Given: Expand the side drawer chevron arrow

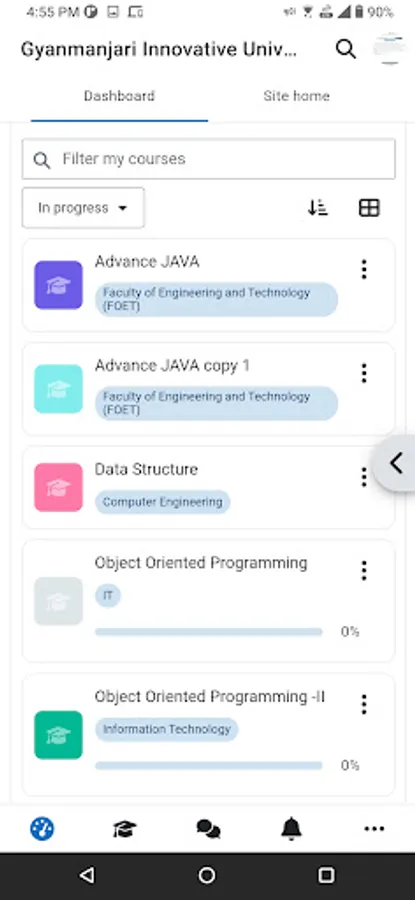Looking at the screenshot, I should [396, 463].
